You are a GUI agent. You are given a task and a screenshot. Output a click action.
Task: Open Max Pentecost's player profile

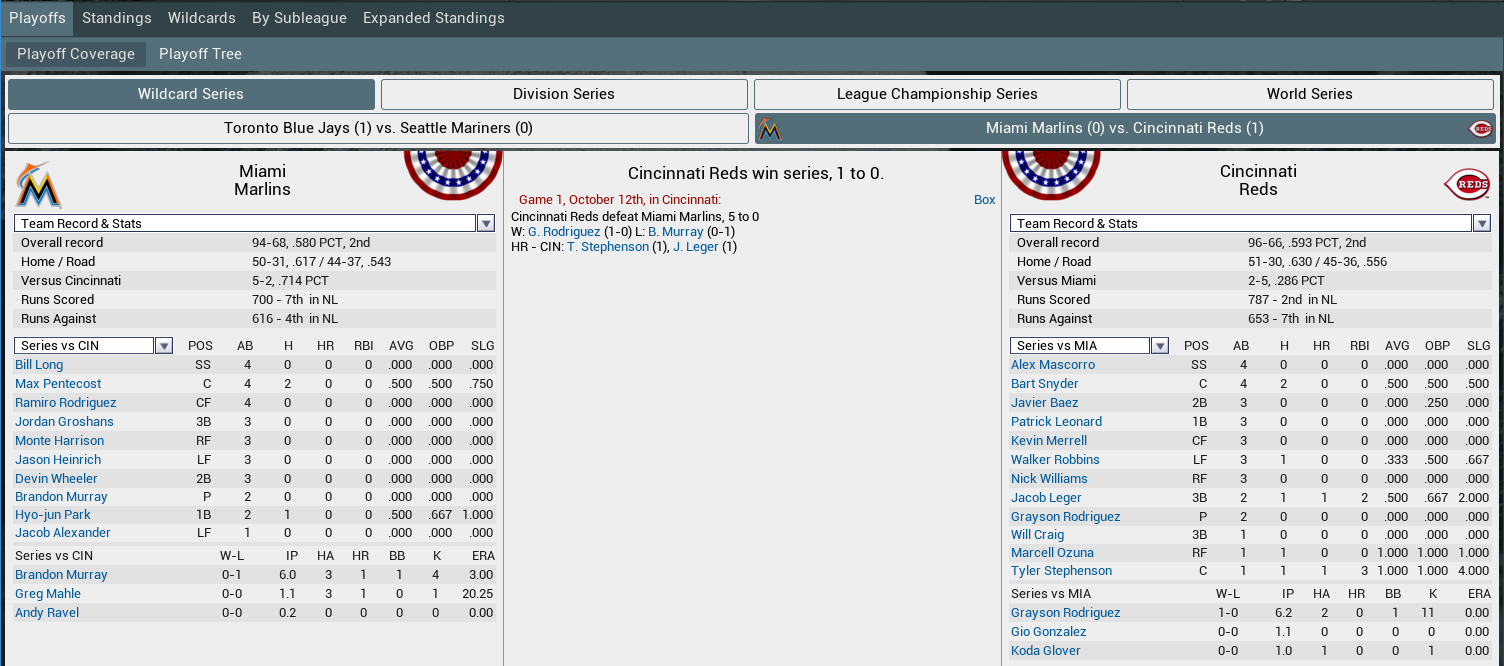(58, 384)
